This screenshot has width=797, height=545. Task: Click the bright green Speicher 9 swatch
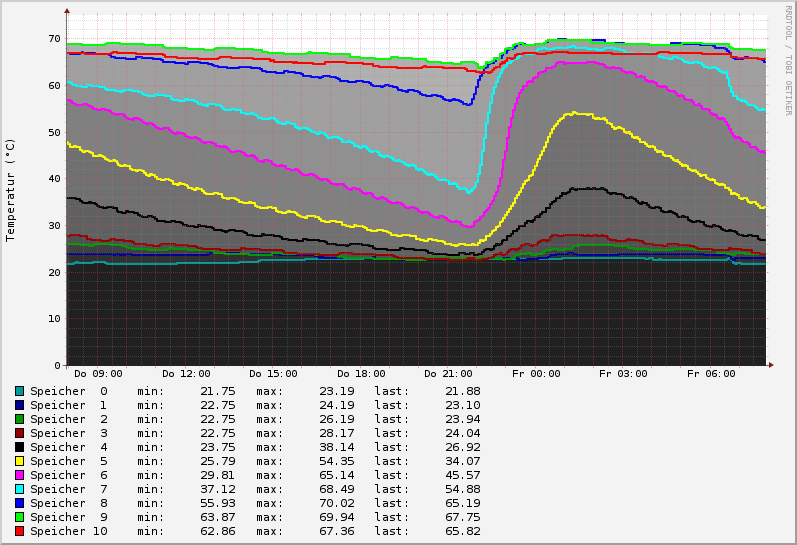point(19,517)
